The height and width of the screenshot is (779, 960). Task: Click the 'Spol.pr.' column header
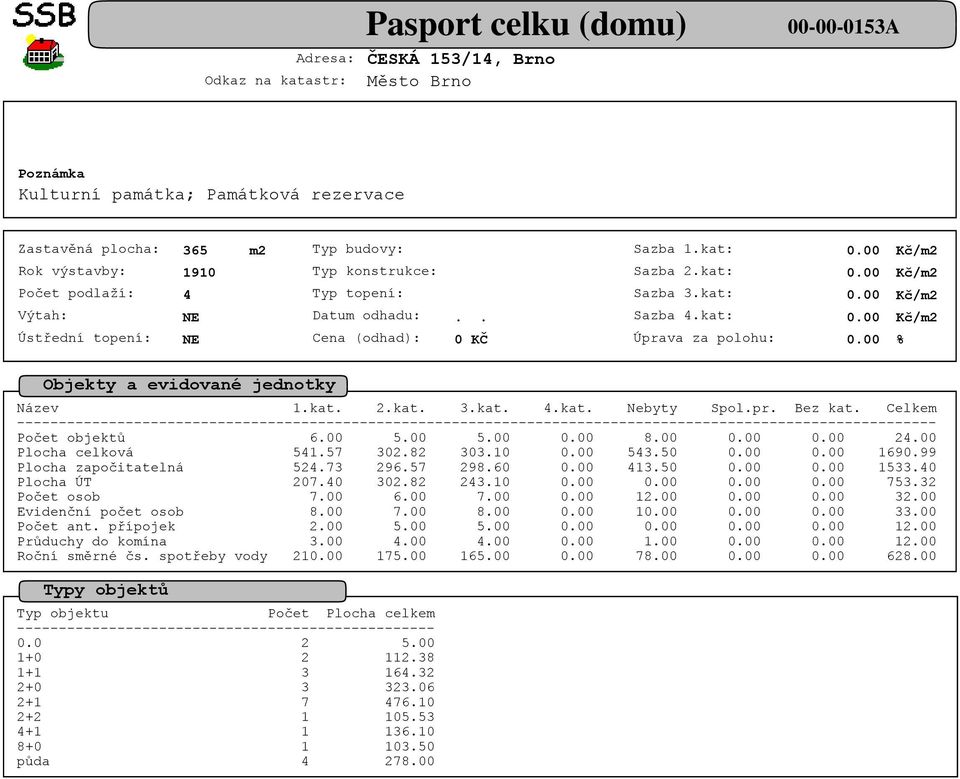pos(743,408)
